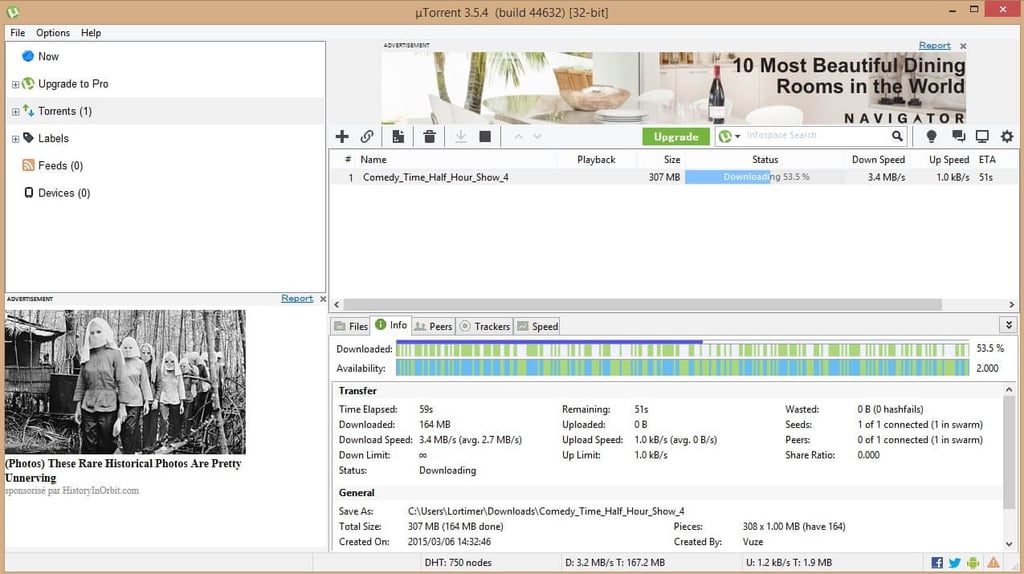
Task: Open the File menu
Action: (18, 33)
